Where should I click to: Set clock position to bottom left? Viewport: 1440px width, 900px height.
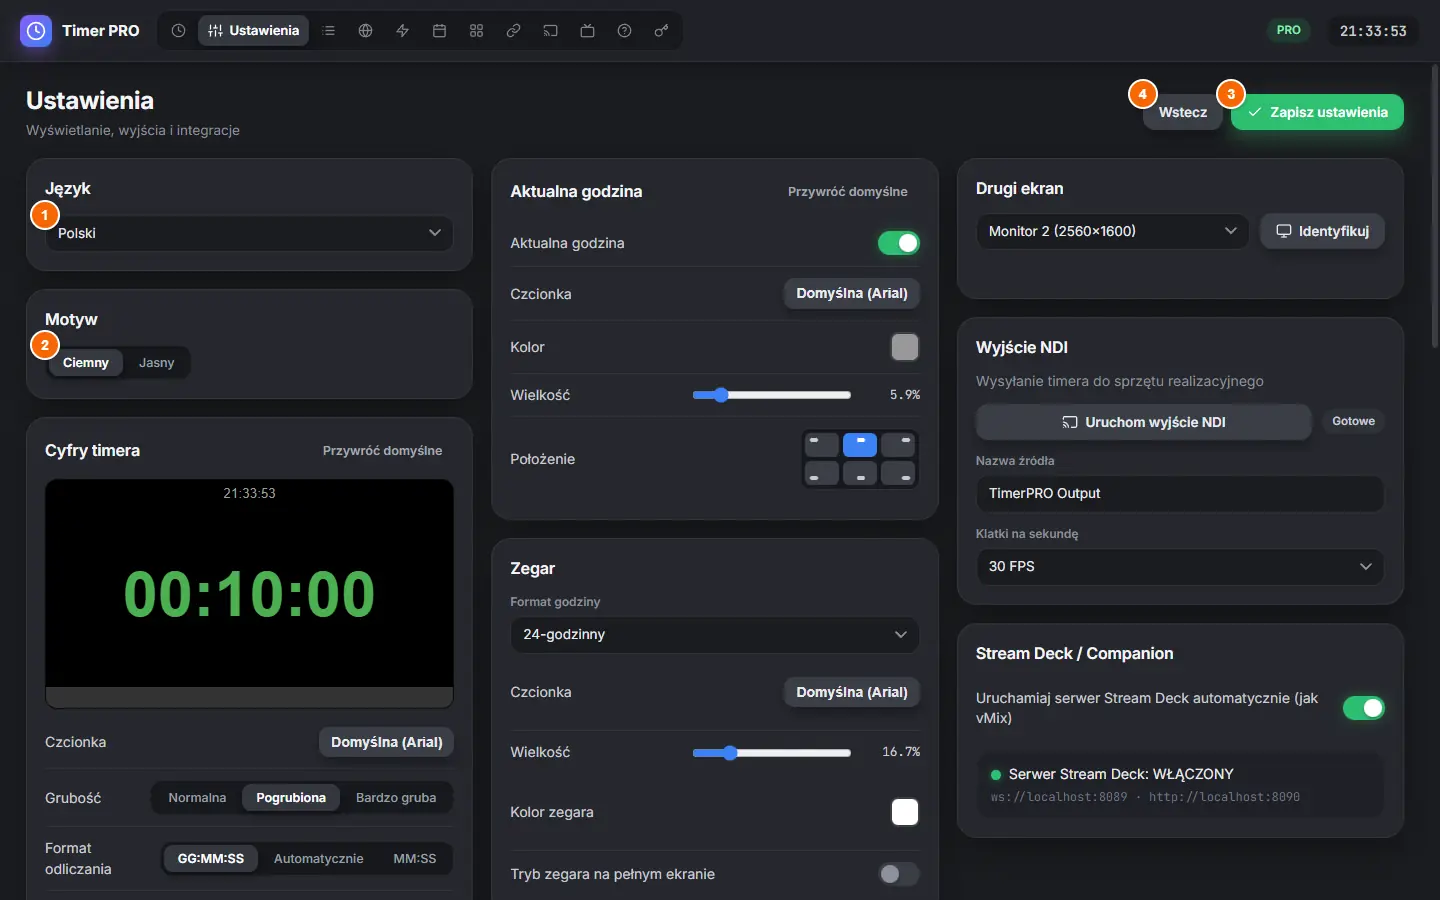click(822, 474)
